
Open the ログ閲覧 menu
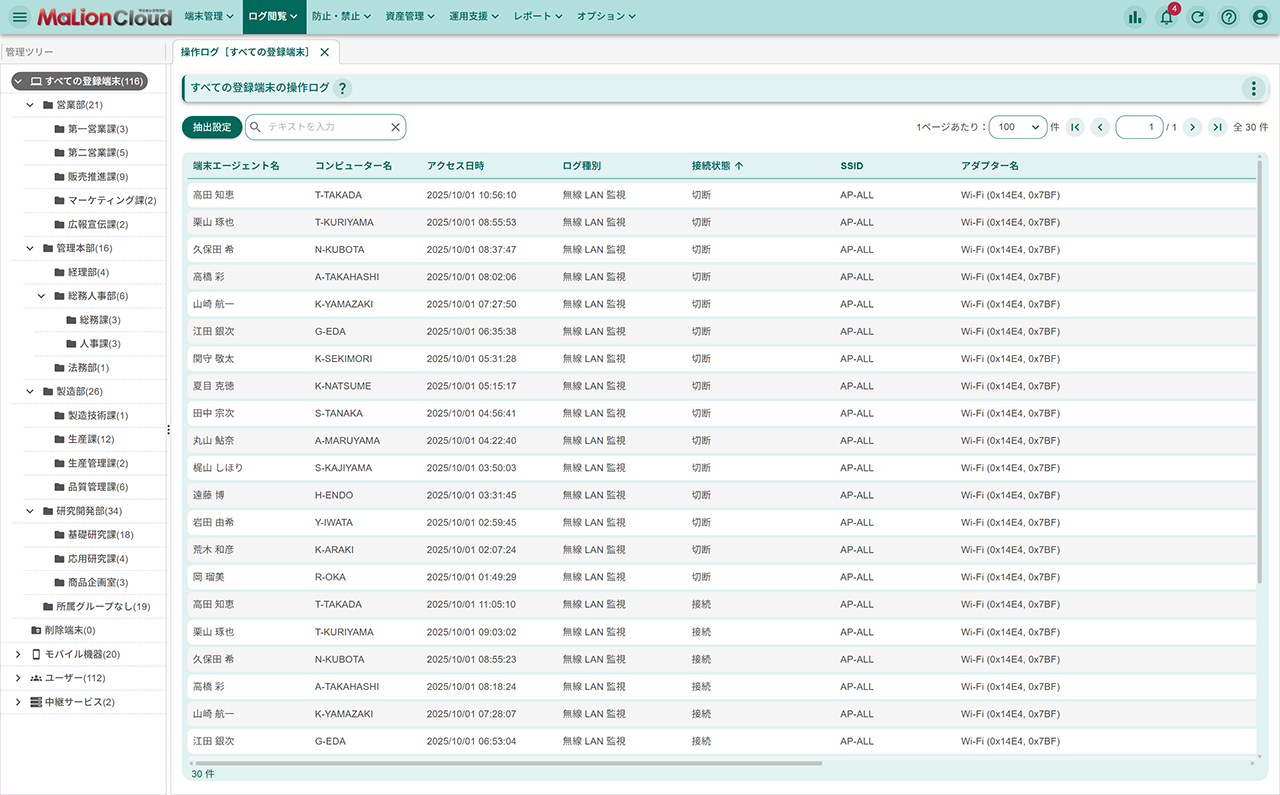pos(272,17)
